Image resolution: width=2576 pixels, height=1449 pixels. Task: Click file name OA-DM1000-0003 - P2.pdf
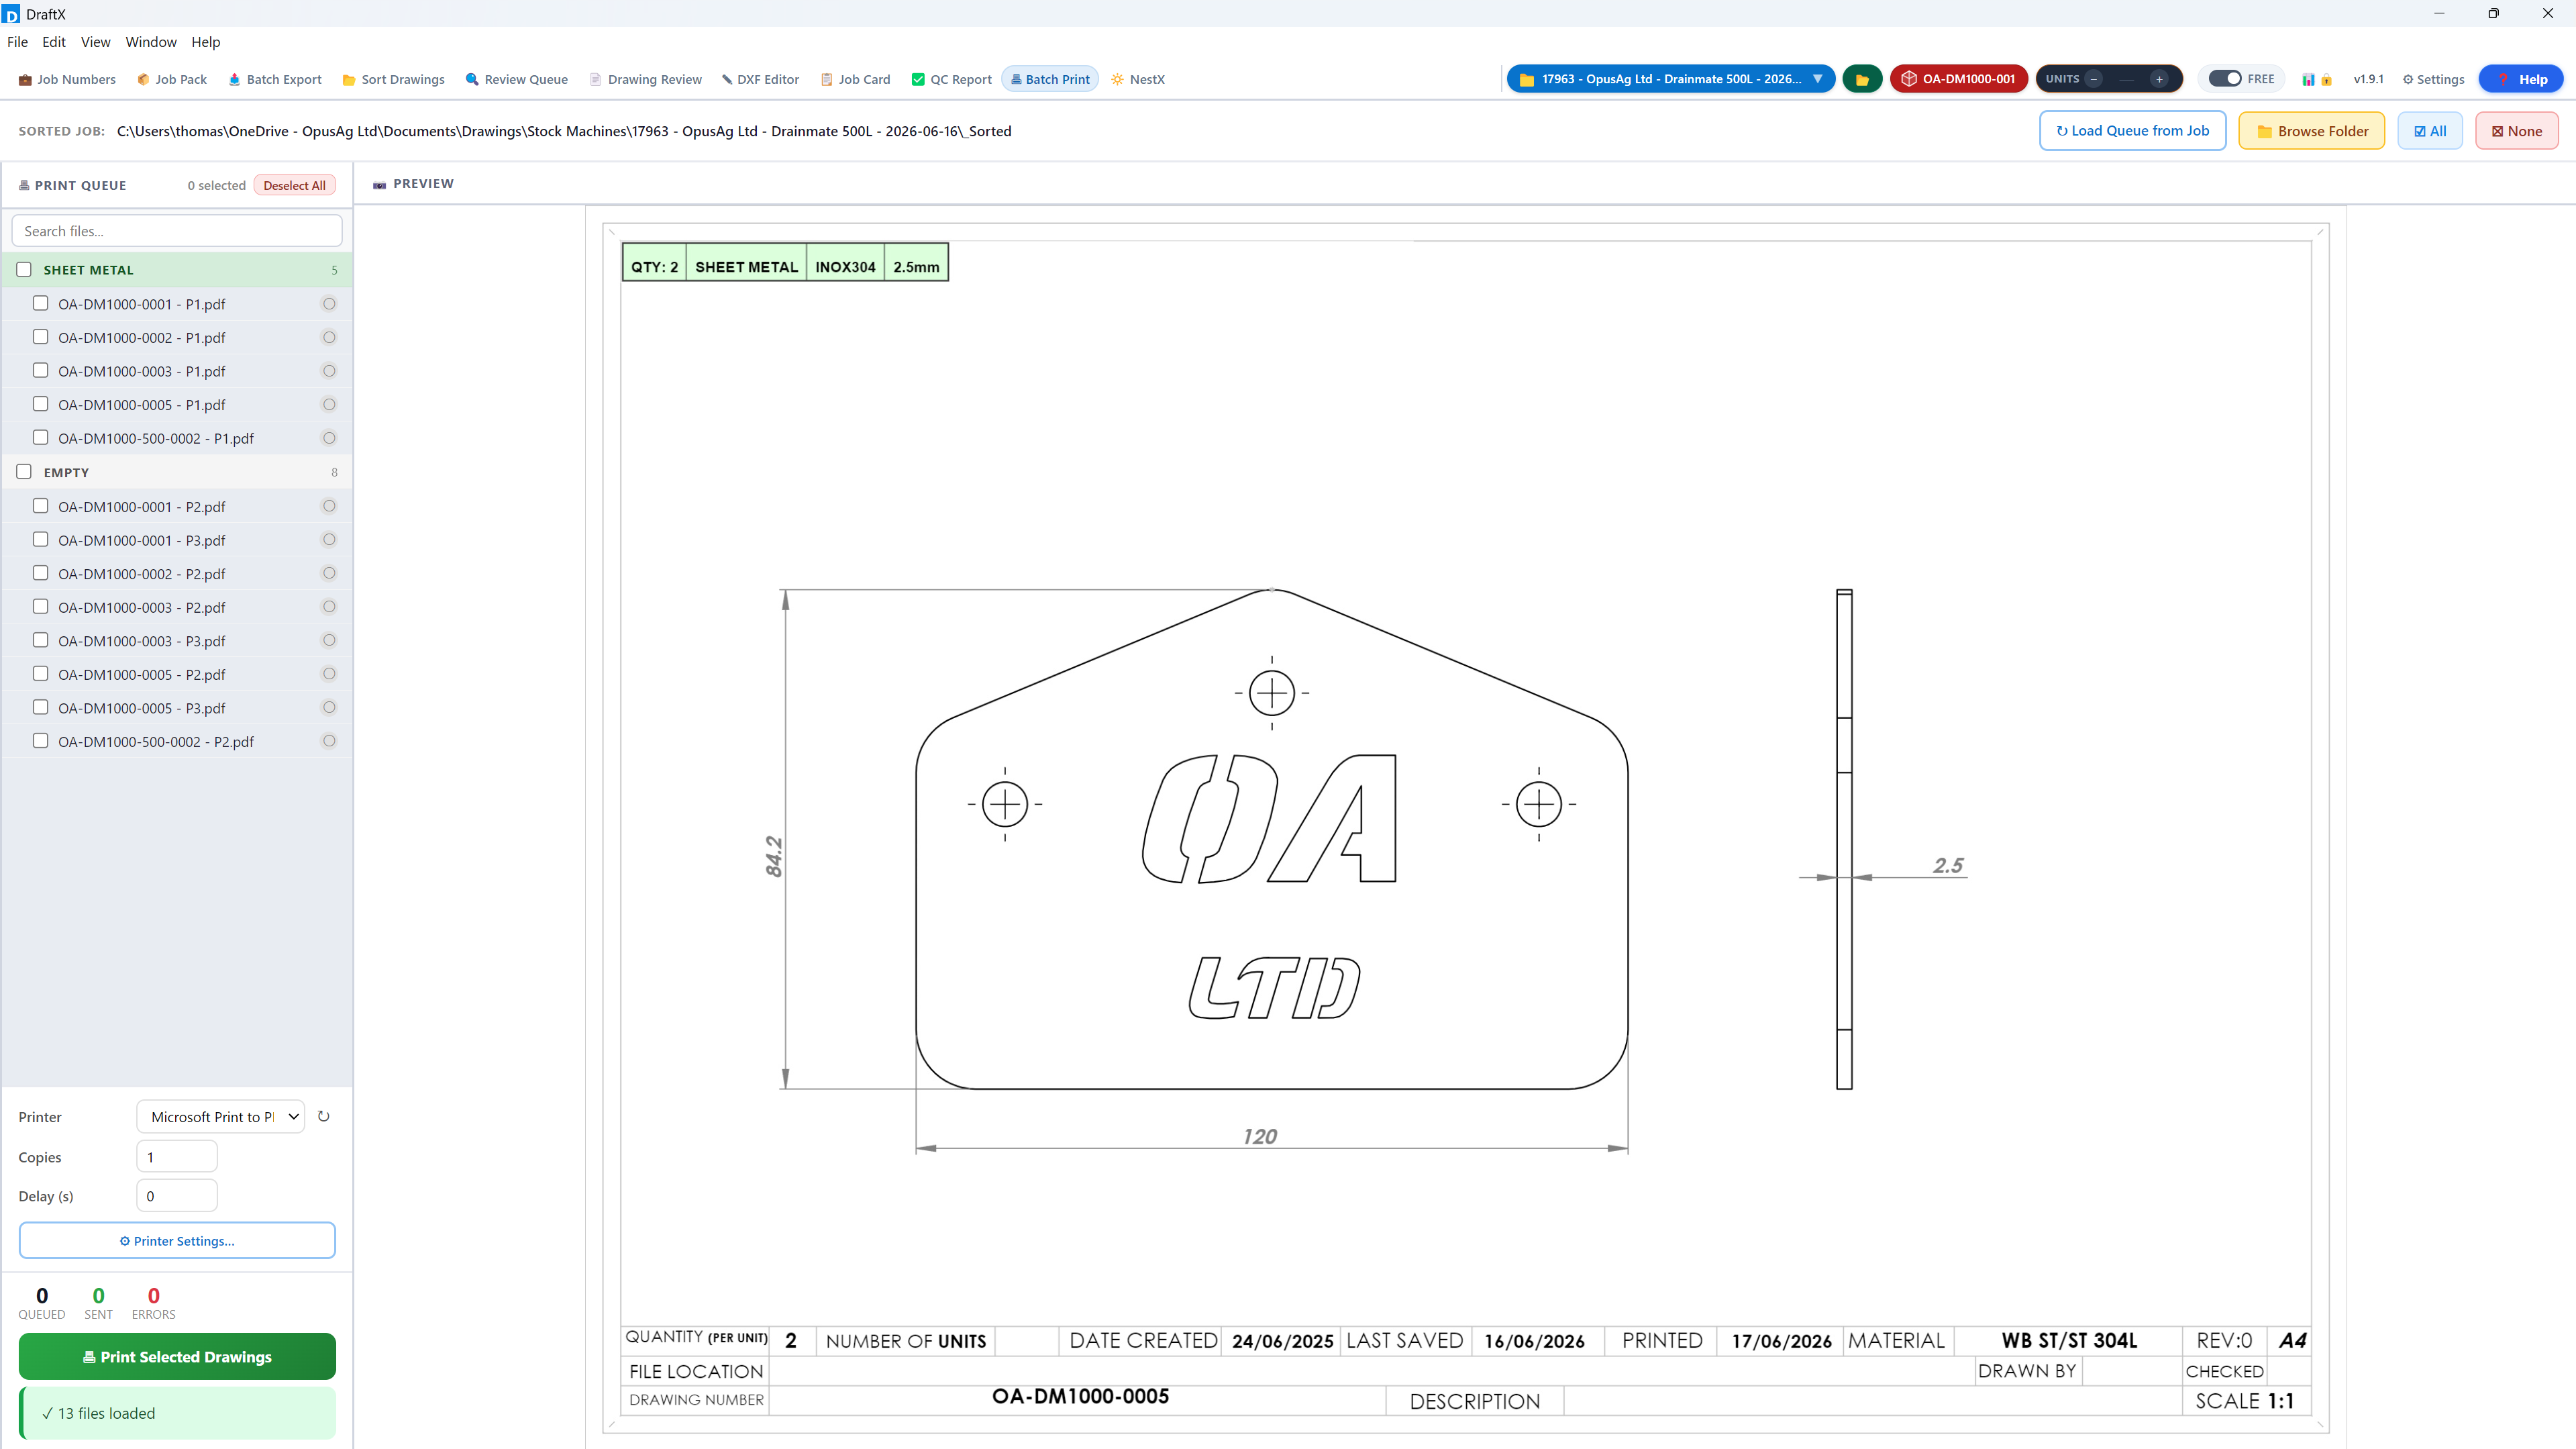142,608
